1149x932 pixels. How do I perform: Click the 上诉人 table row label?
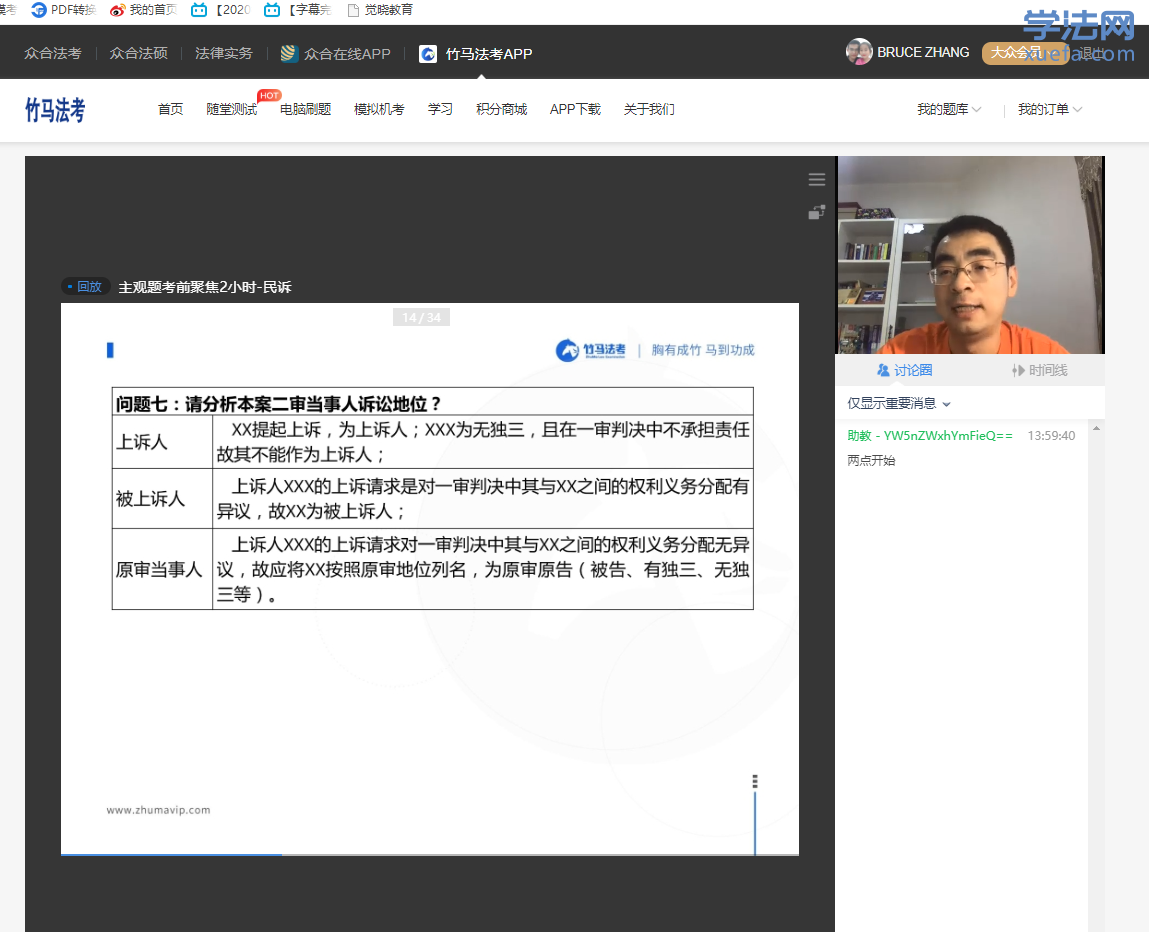tap(141, 443)
